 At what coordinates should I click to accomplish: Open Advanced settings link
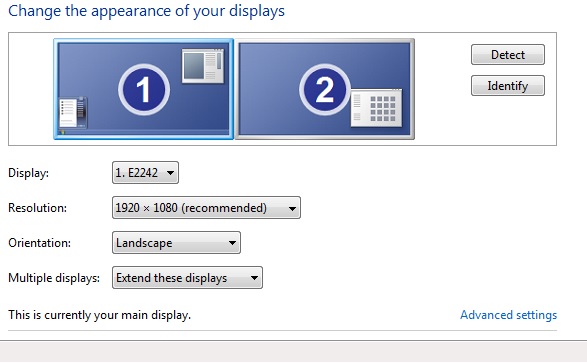(x=508, y=315)
